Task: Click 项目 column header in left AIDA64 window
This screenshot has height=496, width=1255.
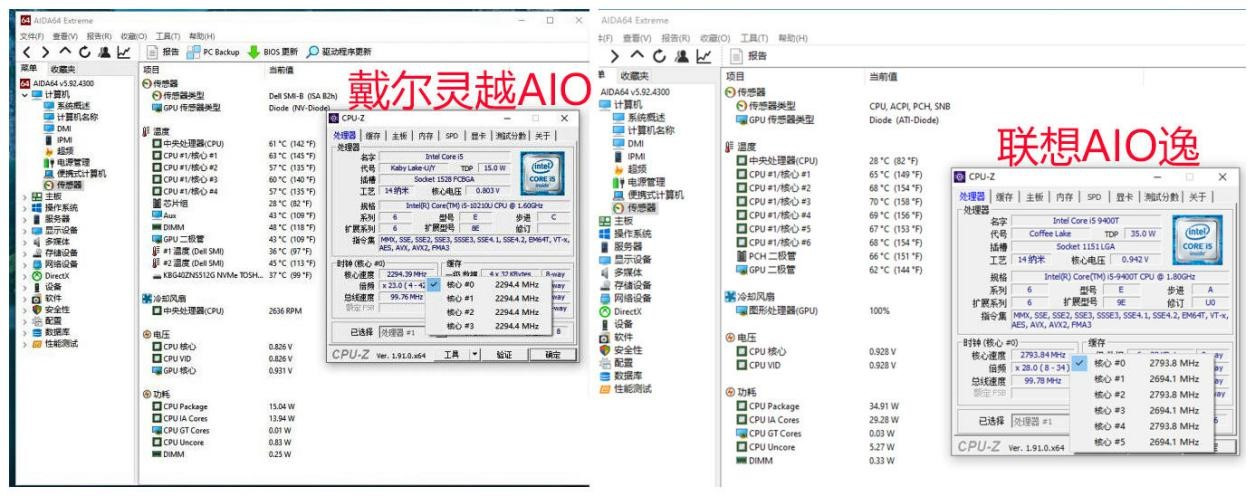Action: [151, 70]
